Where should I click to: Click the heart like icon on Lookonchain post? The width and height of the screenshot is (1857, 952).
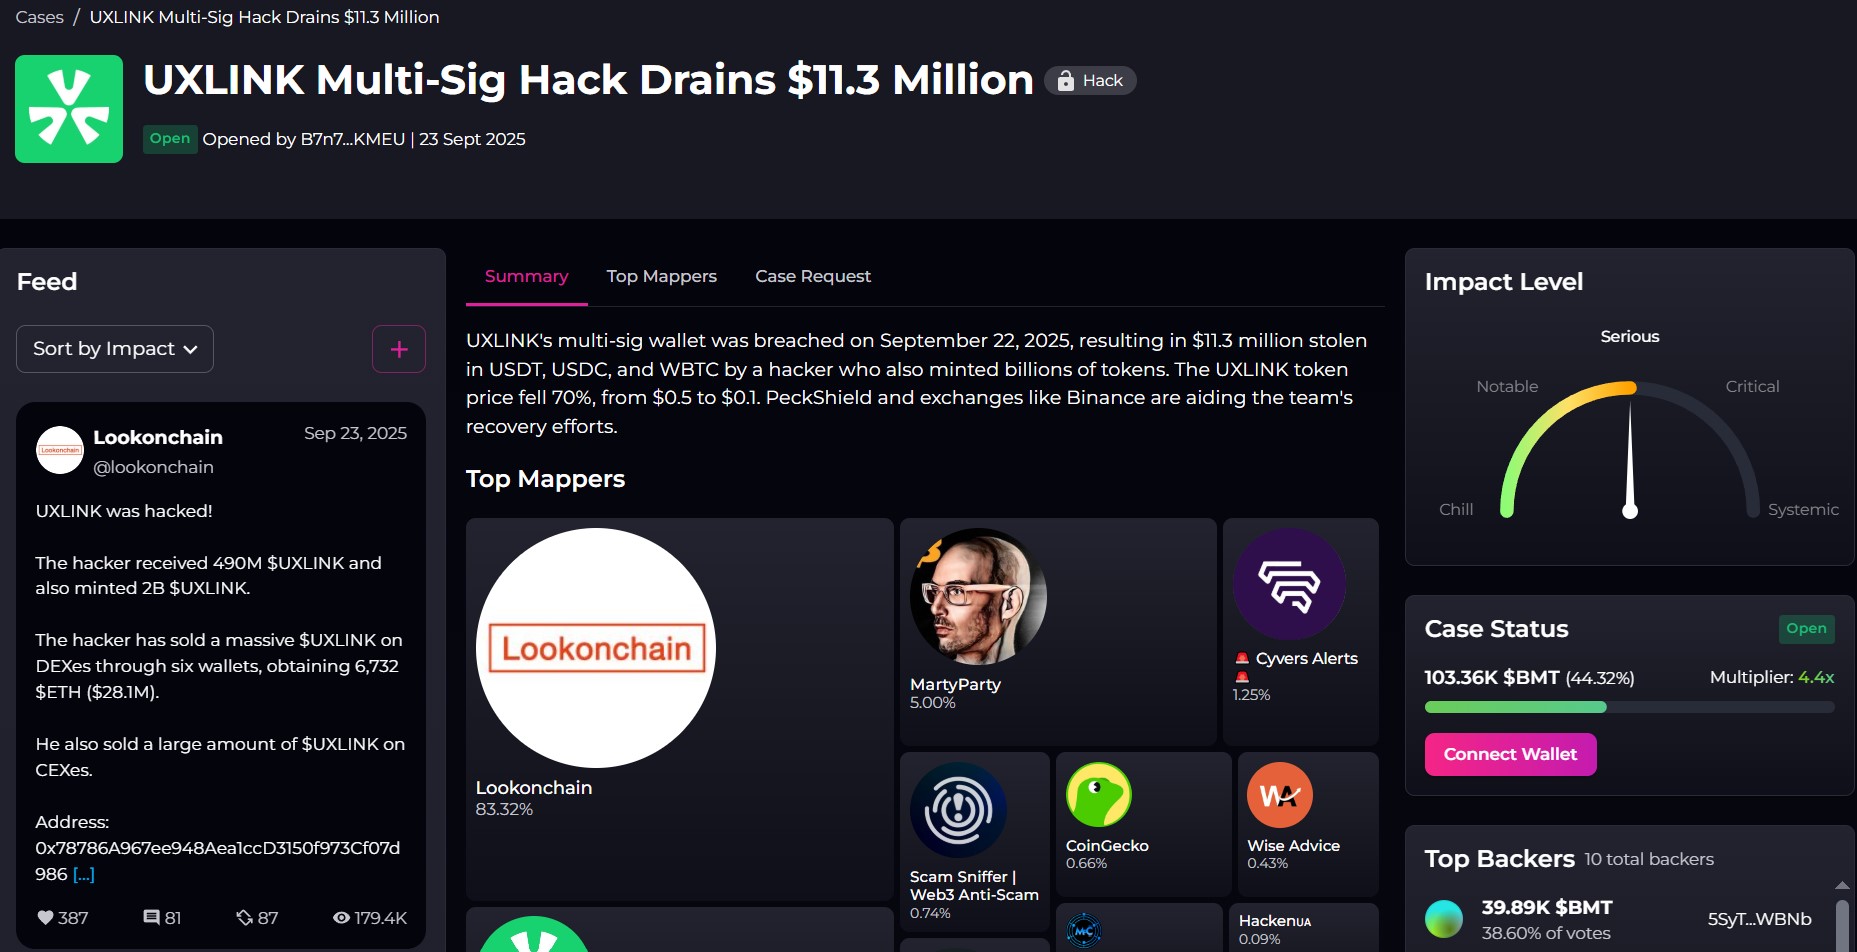pyautogui.click(x=45, y=917)
